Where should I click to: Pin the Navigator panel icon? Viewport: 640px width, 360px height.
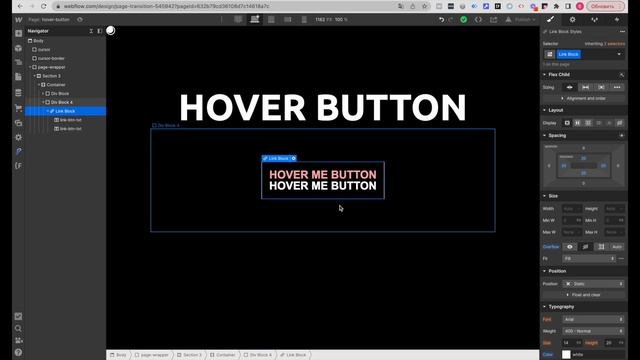pos(100,31)
